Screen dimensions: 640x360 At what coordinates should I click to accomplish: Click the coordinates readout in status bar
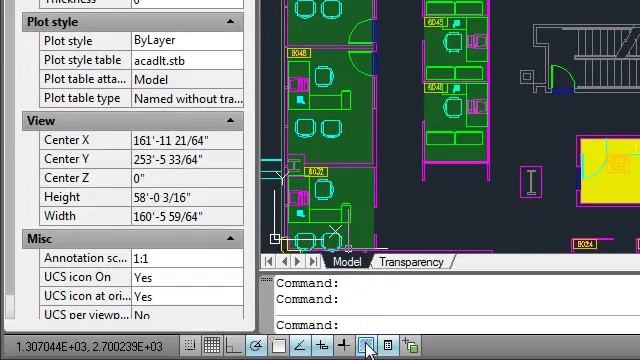(x=89, y=347)
